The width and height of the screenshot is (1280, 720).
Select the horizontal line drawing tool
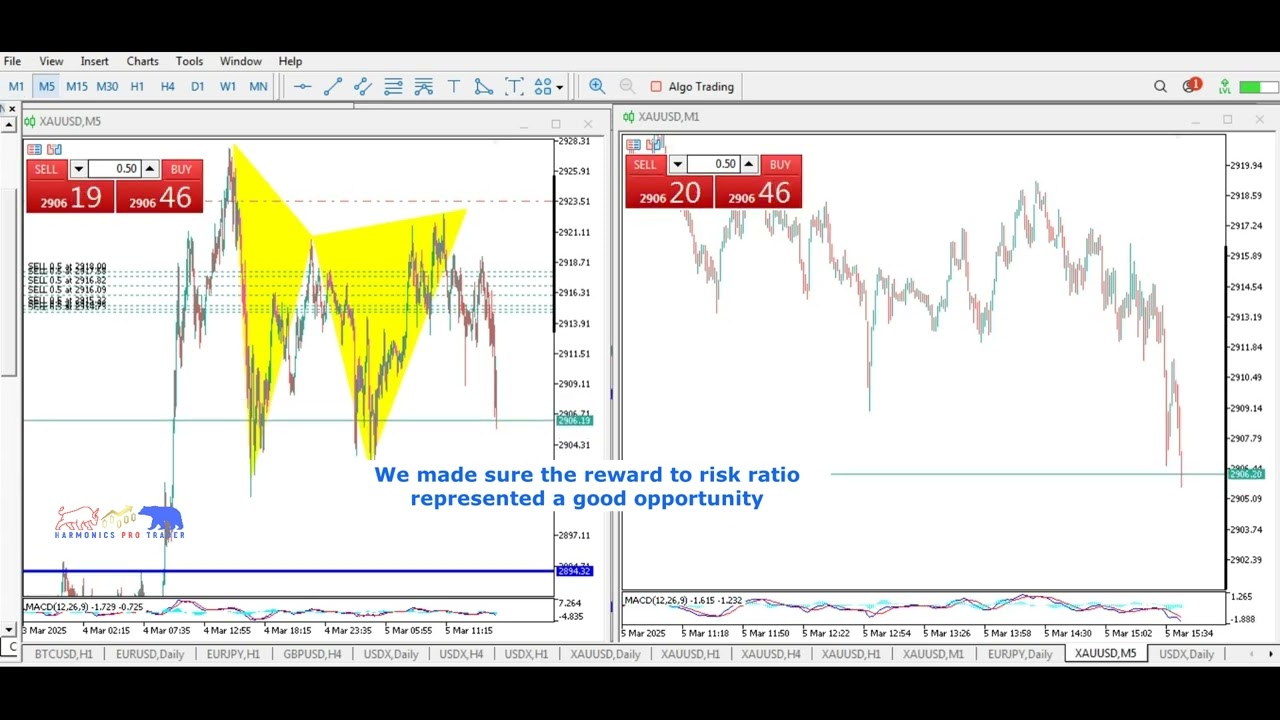point(302,87)
